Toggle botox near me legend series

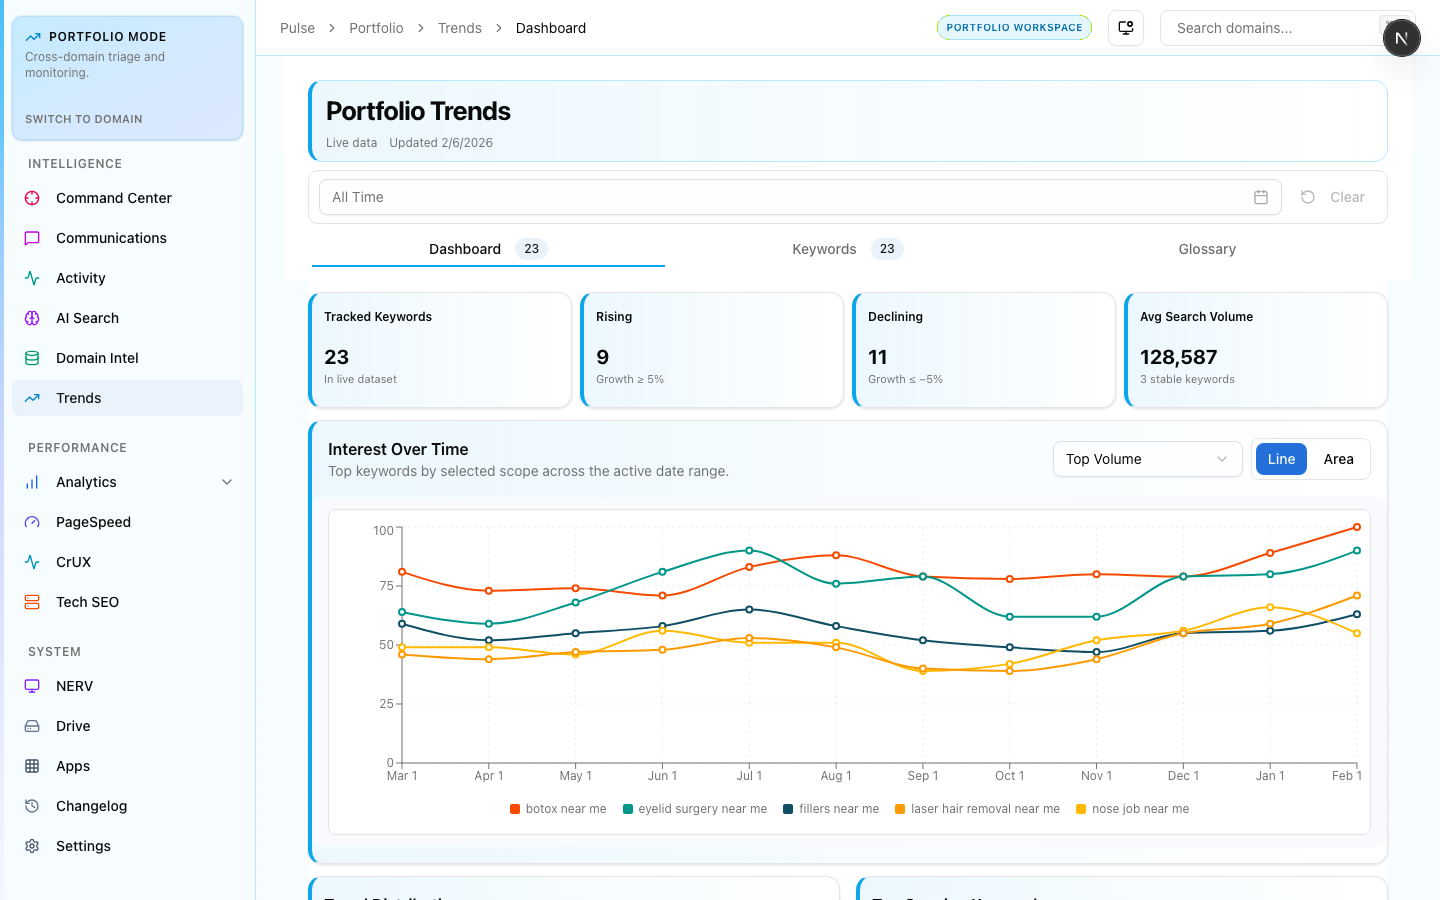coord(558,809)
